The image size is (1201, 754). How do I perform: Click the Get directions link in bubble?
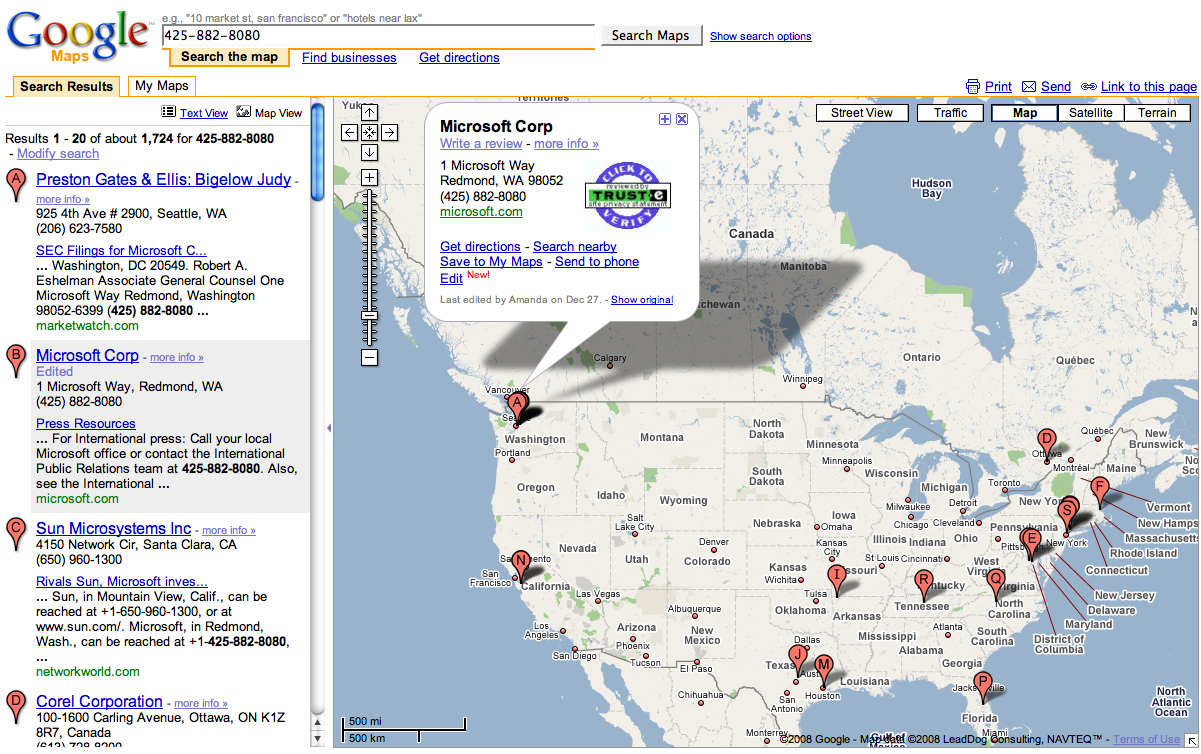point(480,247)
